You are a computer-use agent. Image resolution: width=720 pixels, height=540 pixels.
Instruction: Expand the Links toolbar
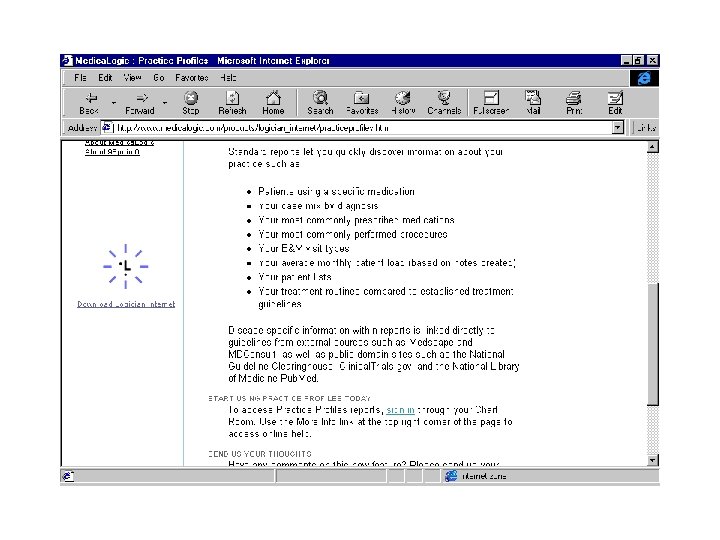coord(645,128)
